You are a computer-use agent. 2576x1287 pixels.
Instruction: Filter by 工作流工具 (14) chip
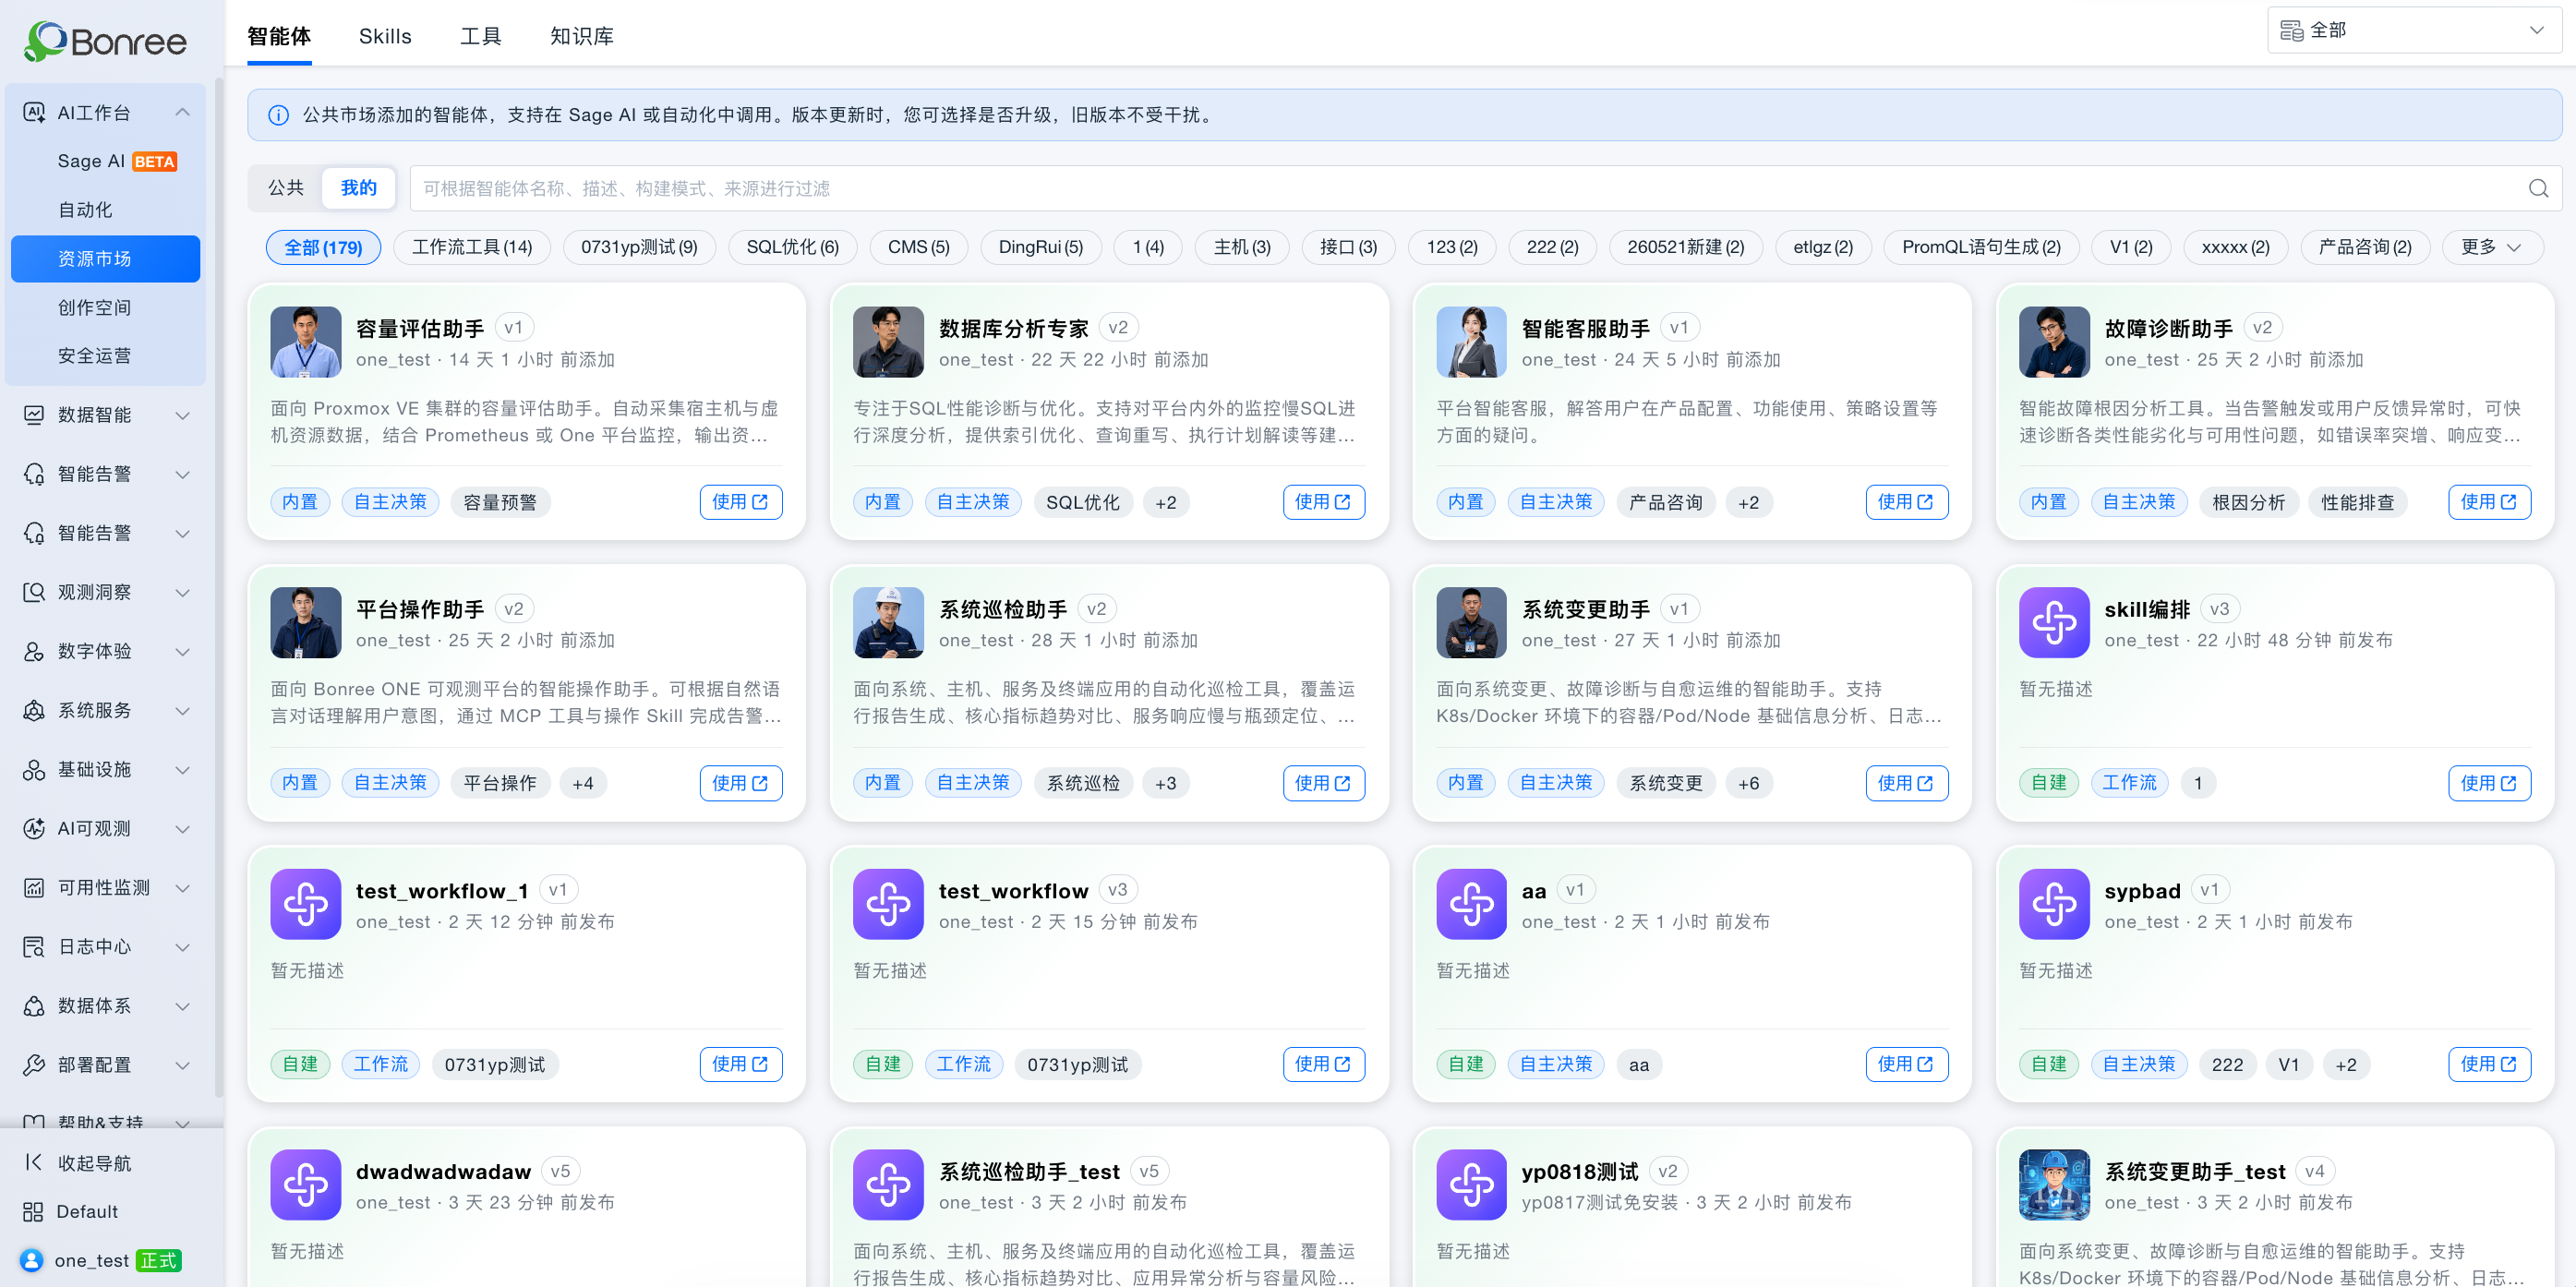[x=472, y=247]
